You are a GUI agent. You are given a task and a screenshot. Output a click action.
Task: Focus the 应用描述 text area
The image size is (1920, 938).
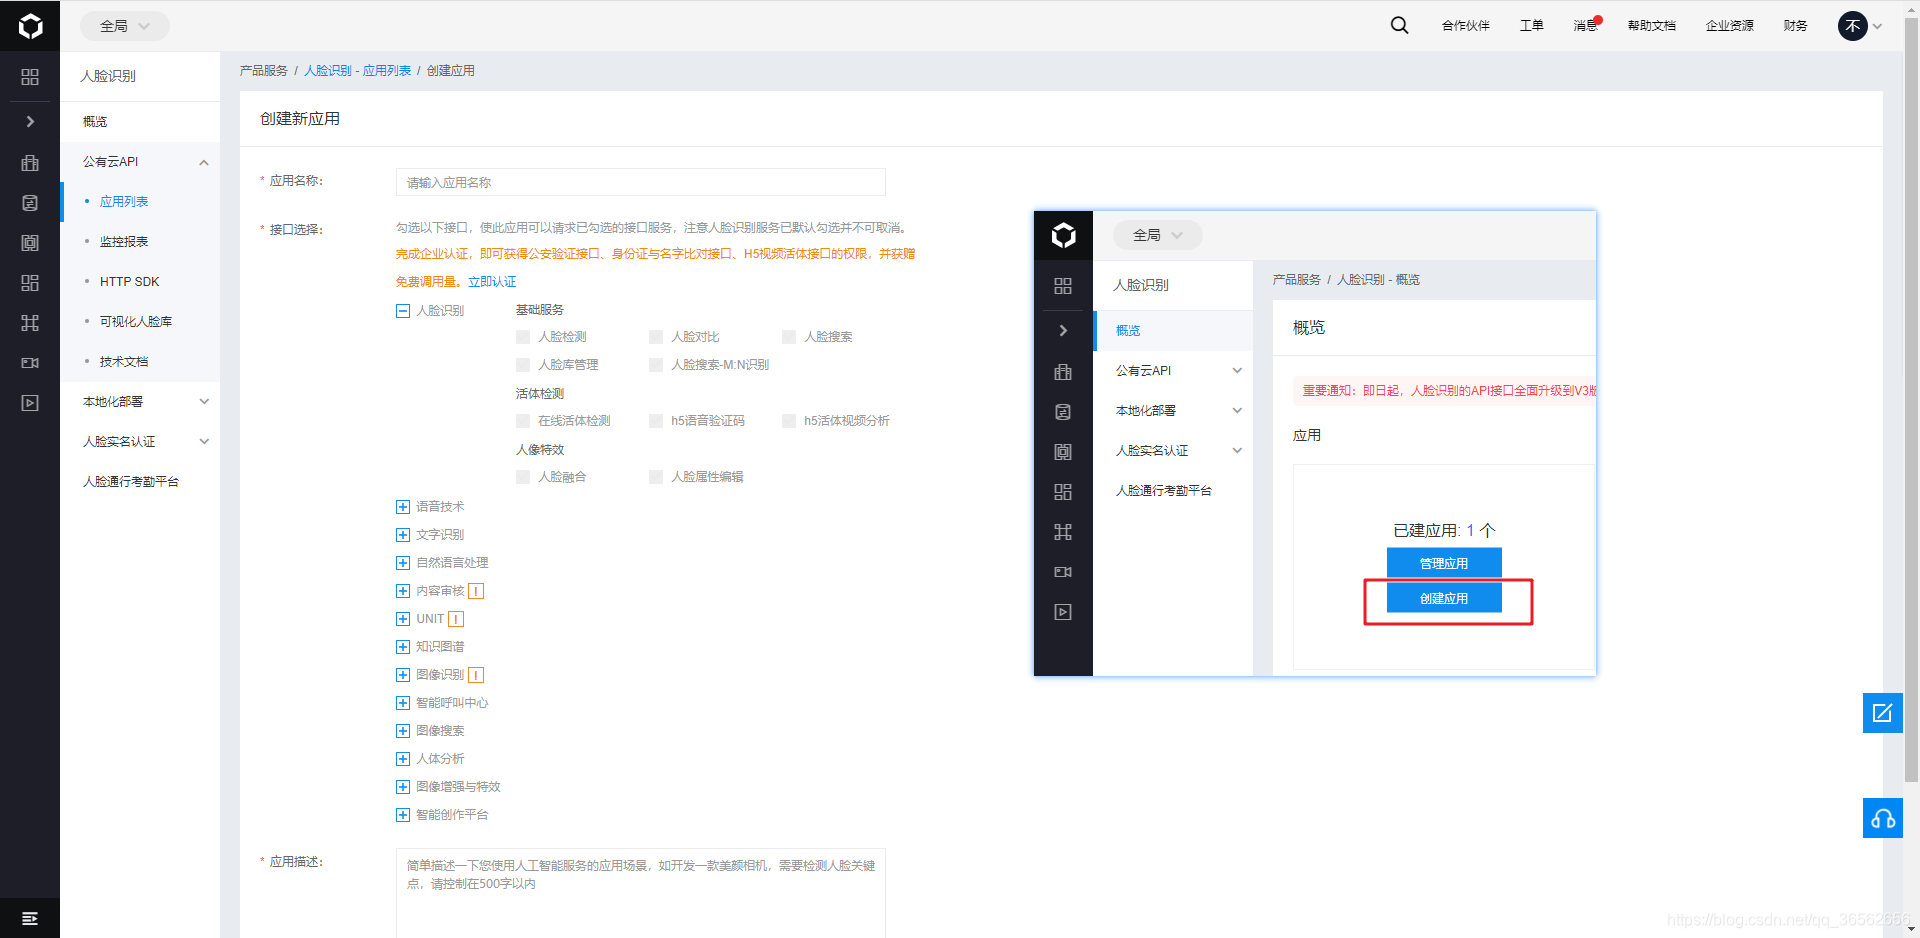point(641,893)
